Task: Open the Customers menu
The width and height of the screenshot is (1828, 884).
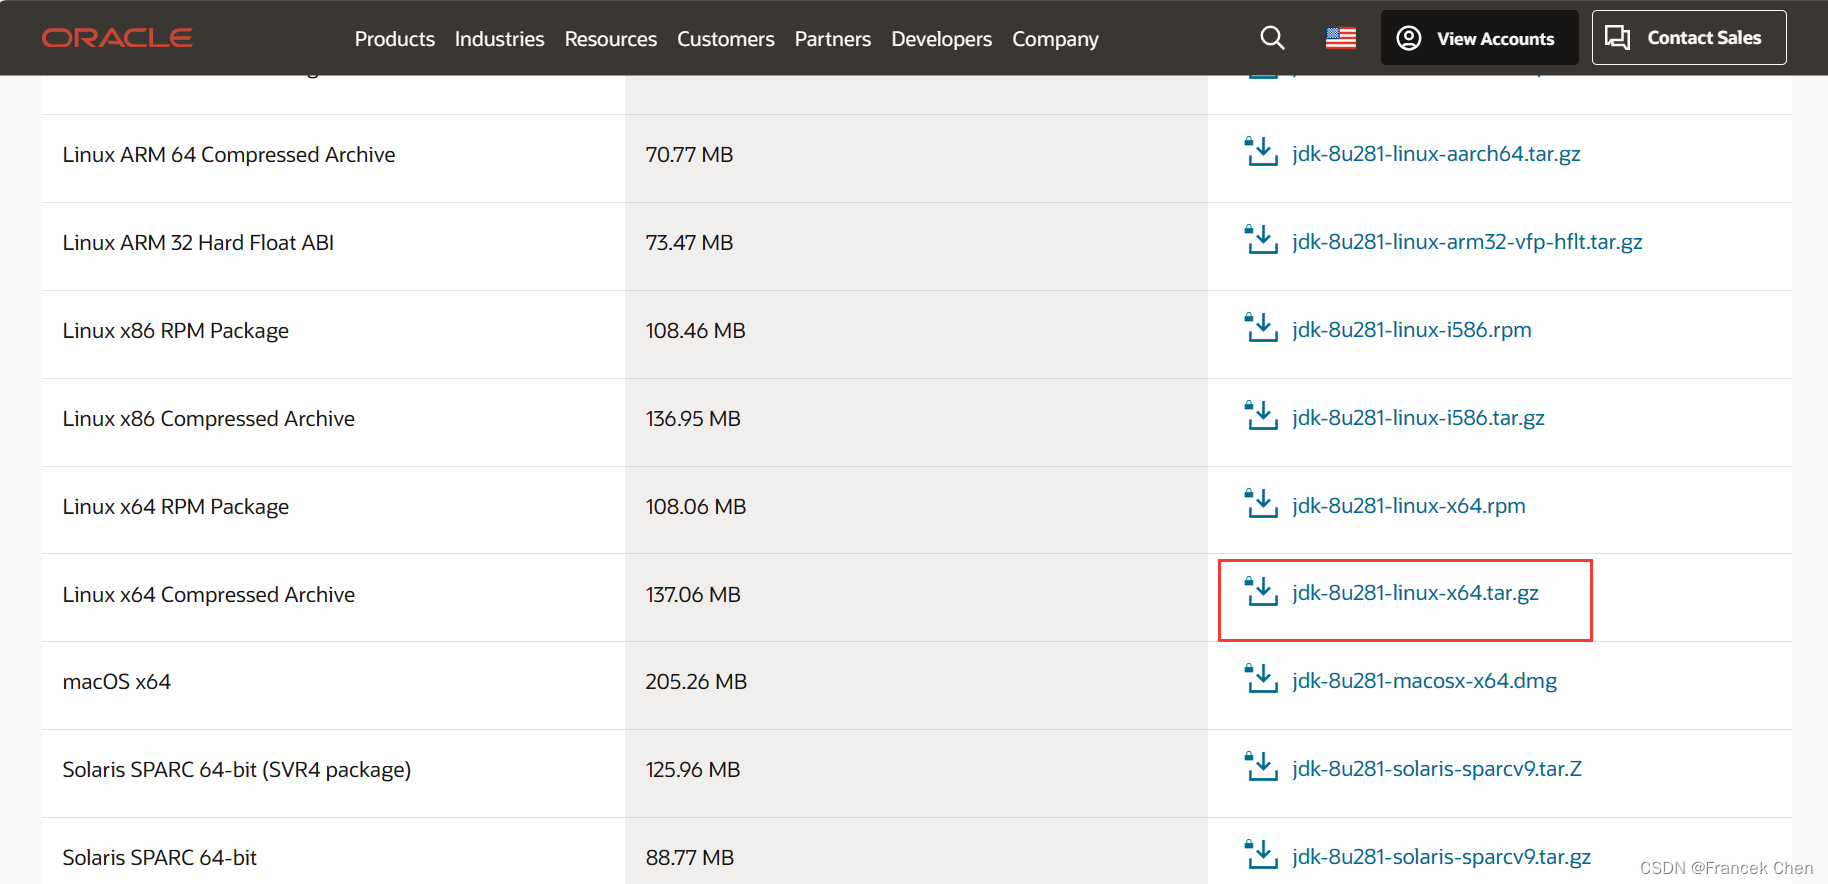Action: tap(726, 39)
